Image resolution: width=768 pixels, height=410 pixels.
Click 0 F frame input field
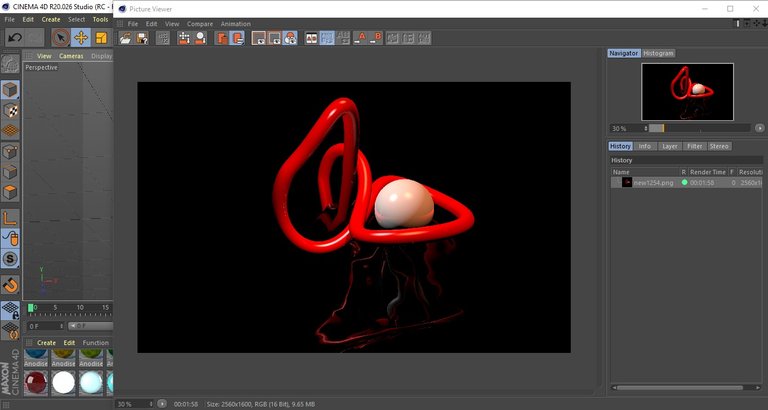[46, 326]
